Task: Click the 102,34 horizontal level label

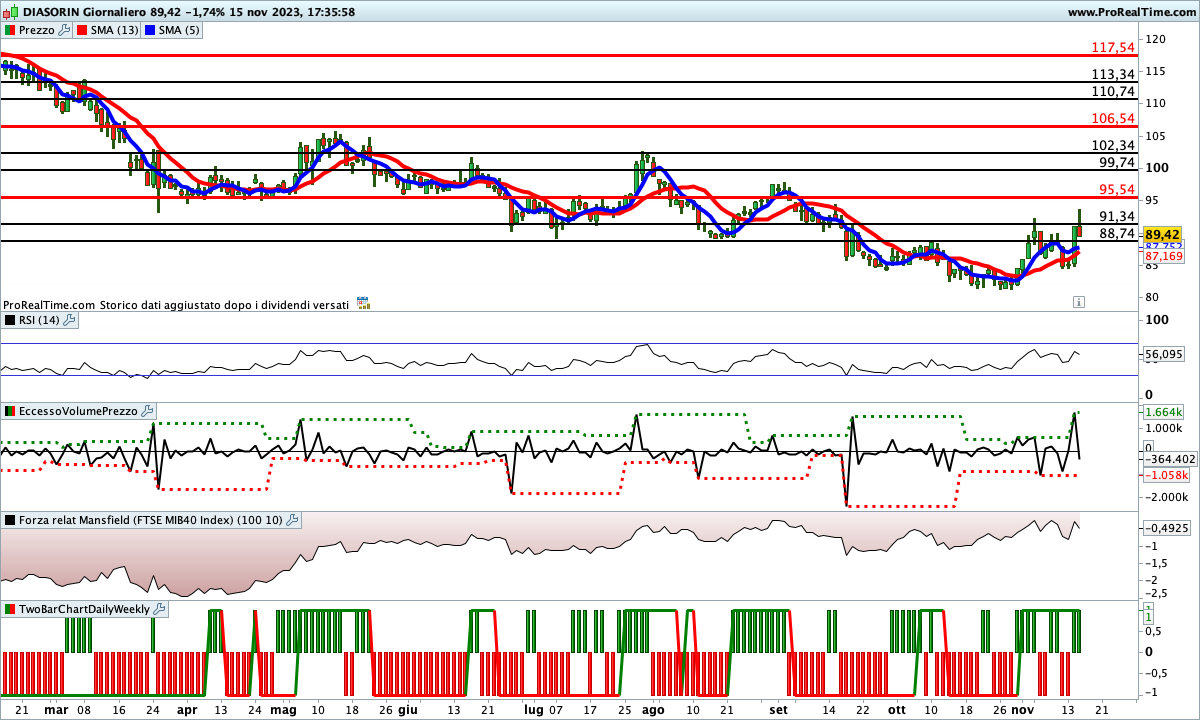Action: (1113, 145)
